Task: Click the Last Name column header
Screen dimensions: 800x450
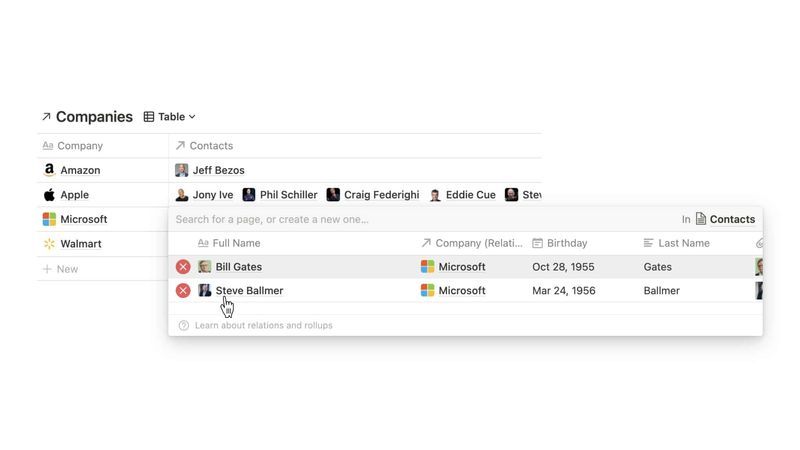Action: 684,243
